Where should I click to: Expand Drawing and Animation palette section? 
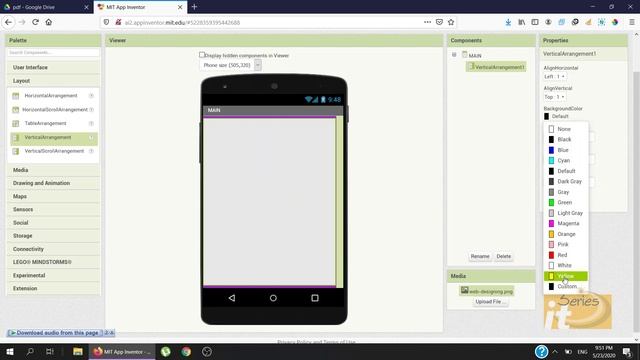point(53,183)
